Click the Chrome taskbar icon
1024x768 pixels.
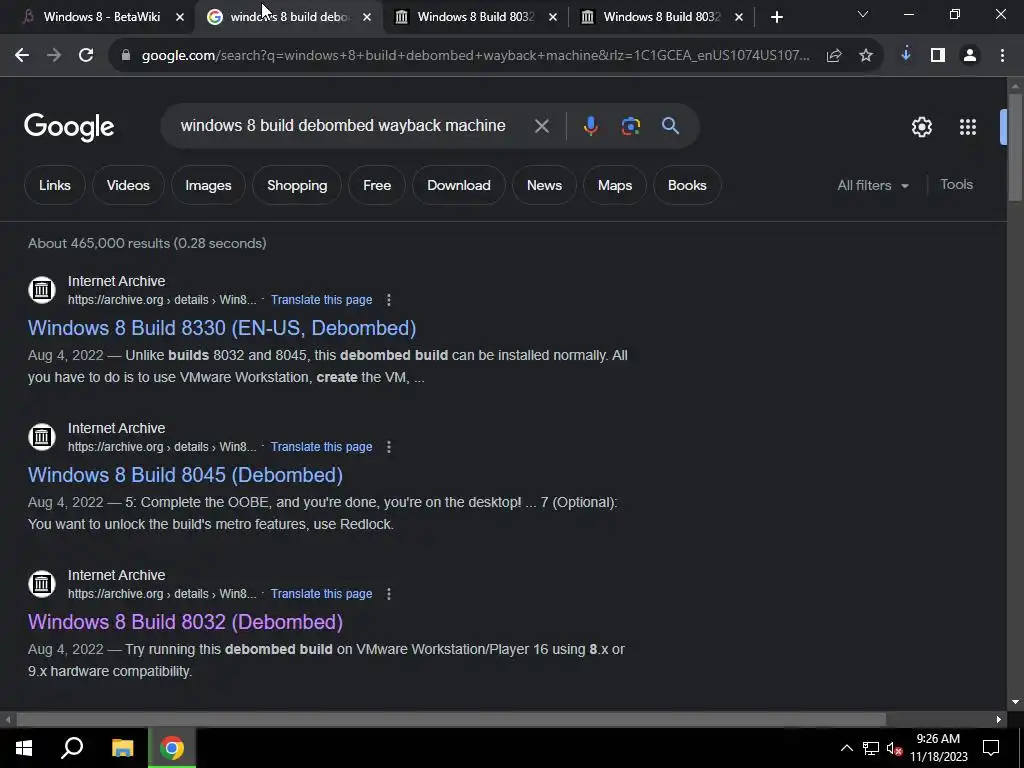tap(172, 748)
